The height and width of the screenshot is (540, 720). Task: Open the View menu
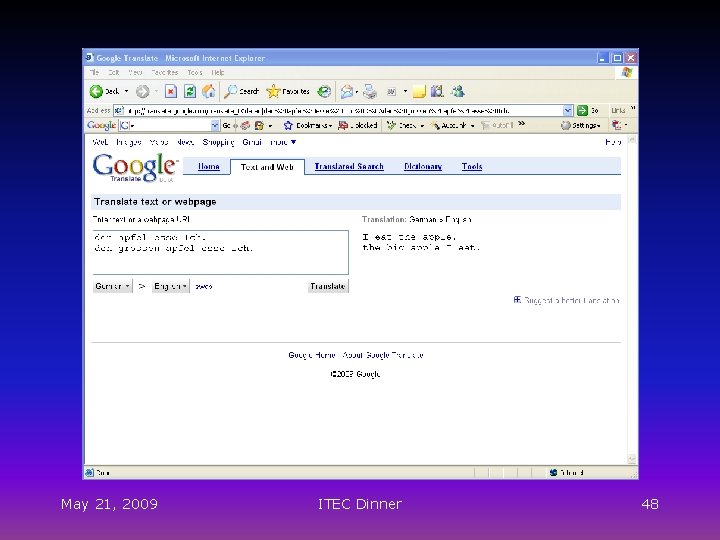[135, 73]
